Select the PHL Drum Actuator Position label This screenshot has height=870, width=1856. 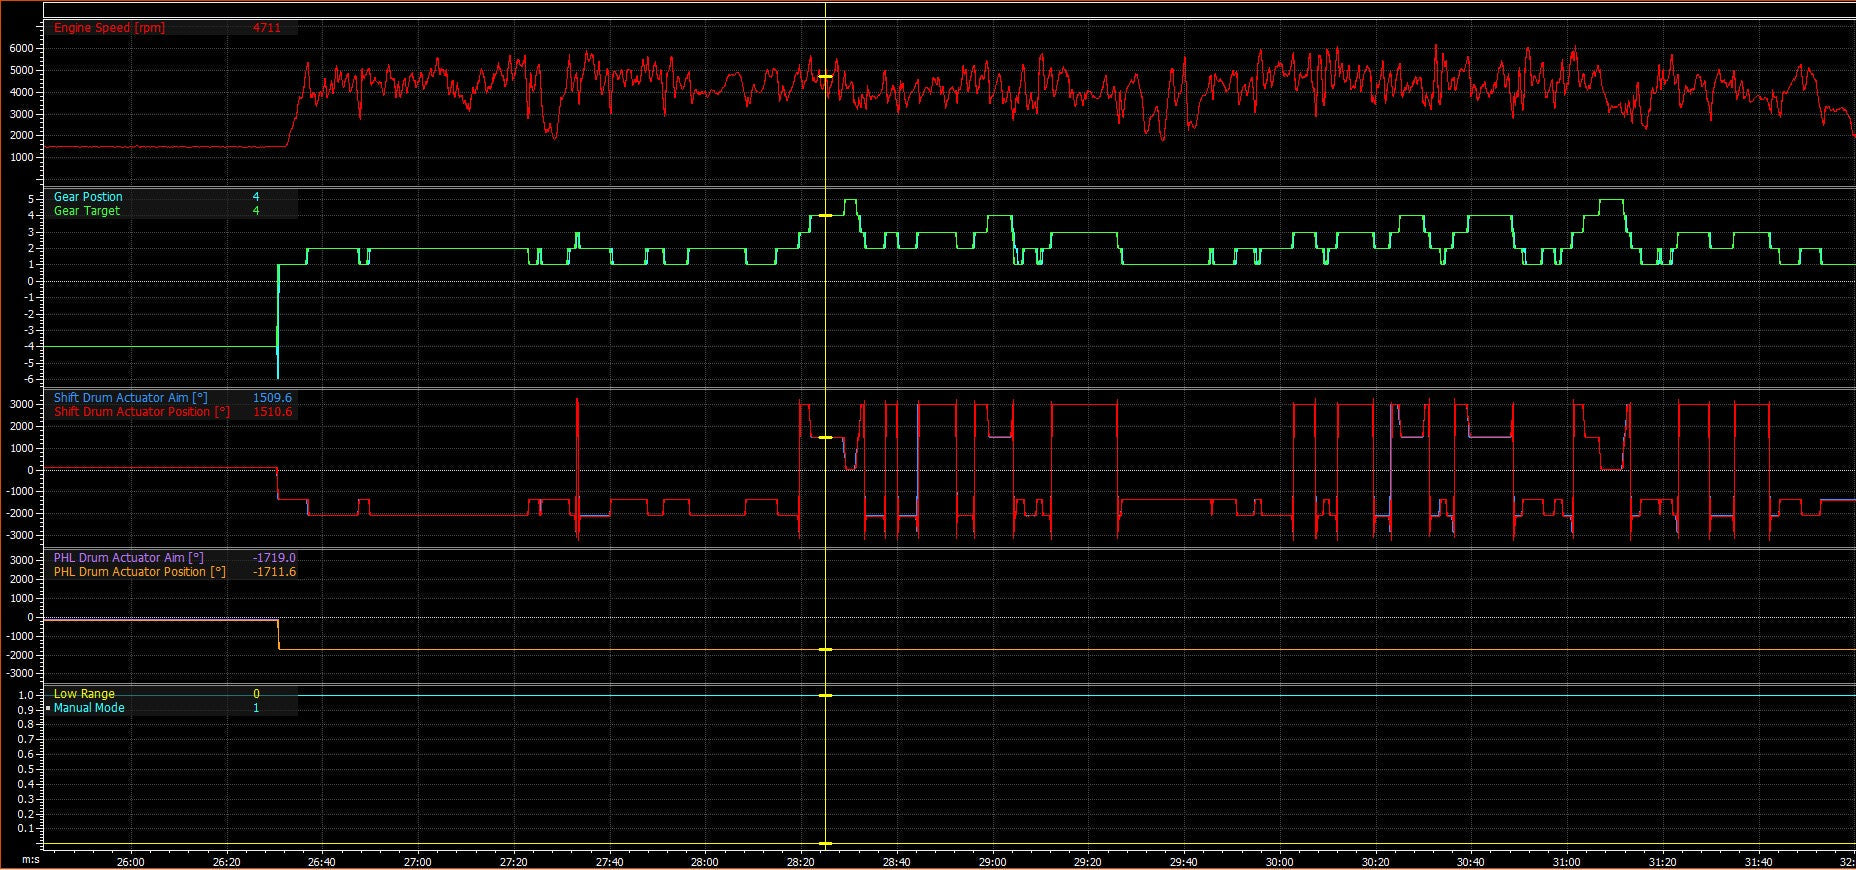click(139, 572)
